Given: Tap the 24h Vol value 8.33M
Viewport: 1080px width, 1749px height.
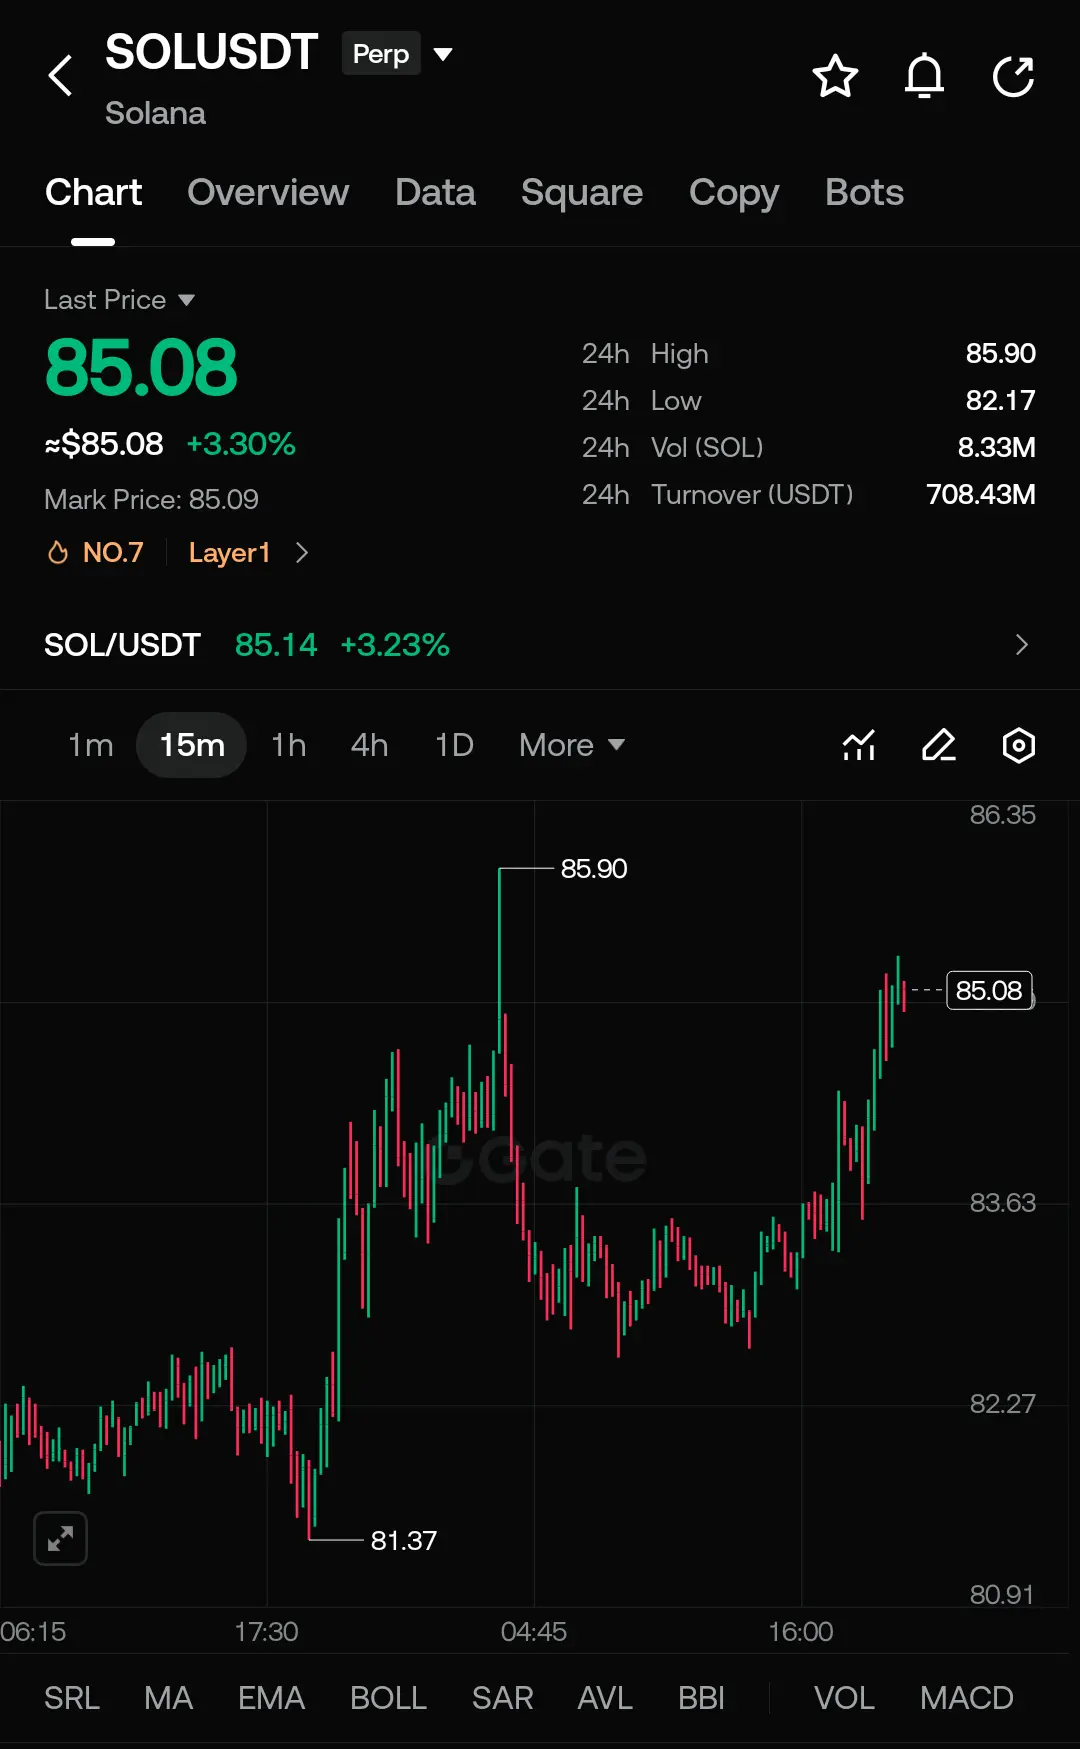Looking at the screenshot, I should tap(997, 447).
